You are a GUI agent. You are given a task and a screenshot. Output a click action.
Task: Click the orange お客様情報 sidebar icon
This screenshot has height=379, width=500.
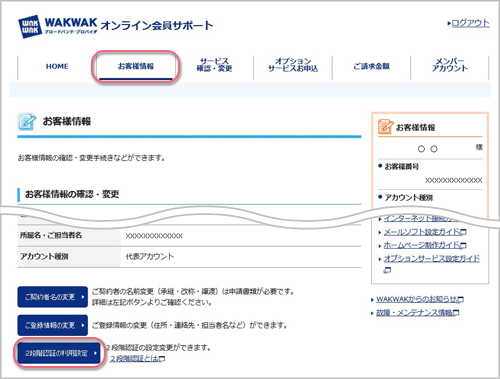[x=385, y=127]
